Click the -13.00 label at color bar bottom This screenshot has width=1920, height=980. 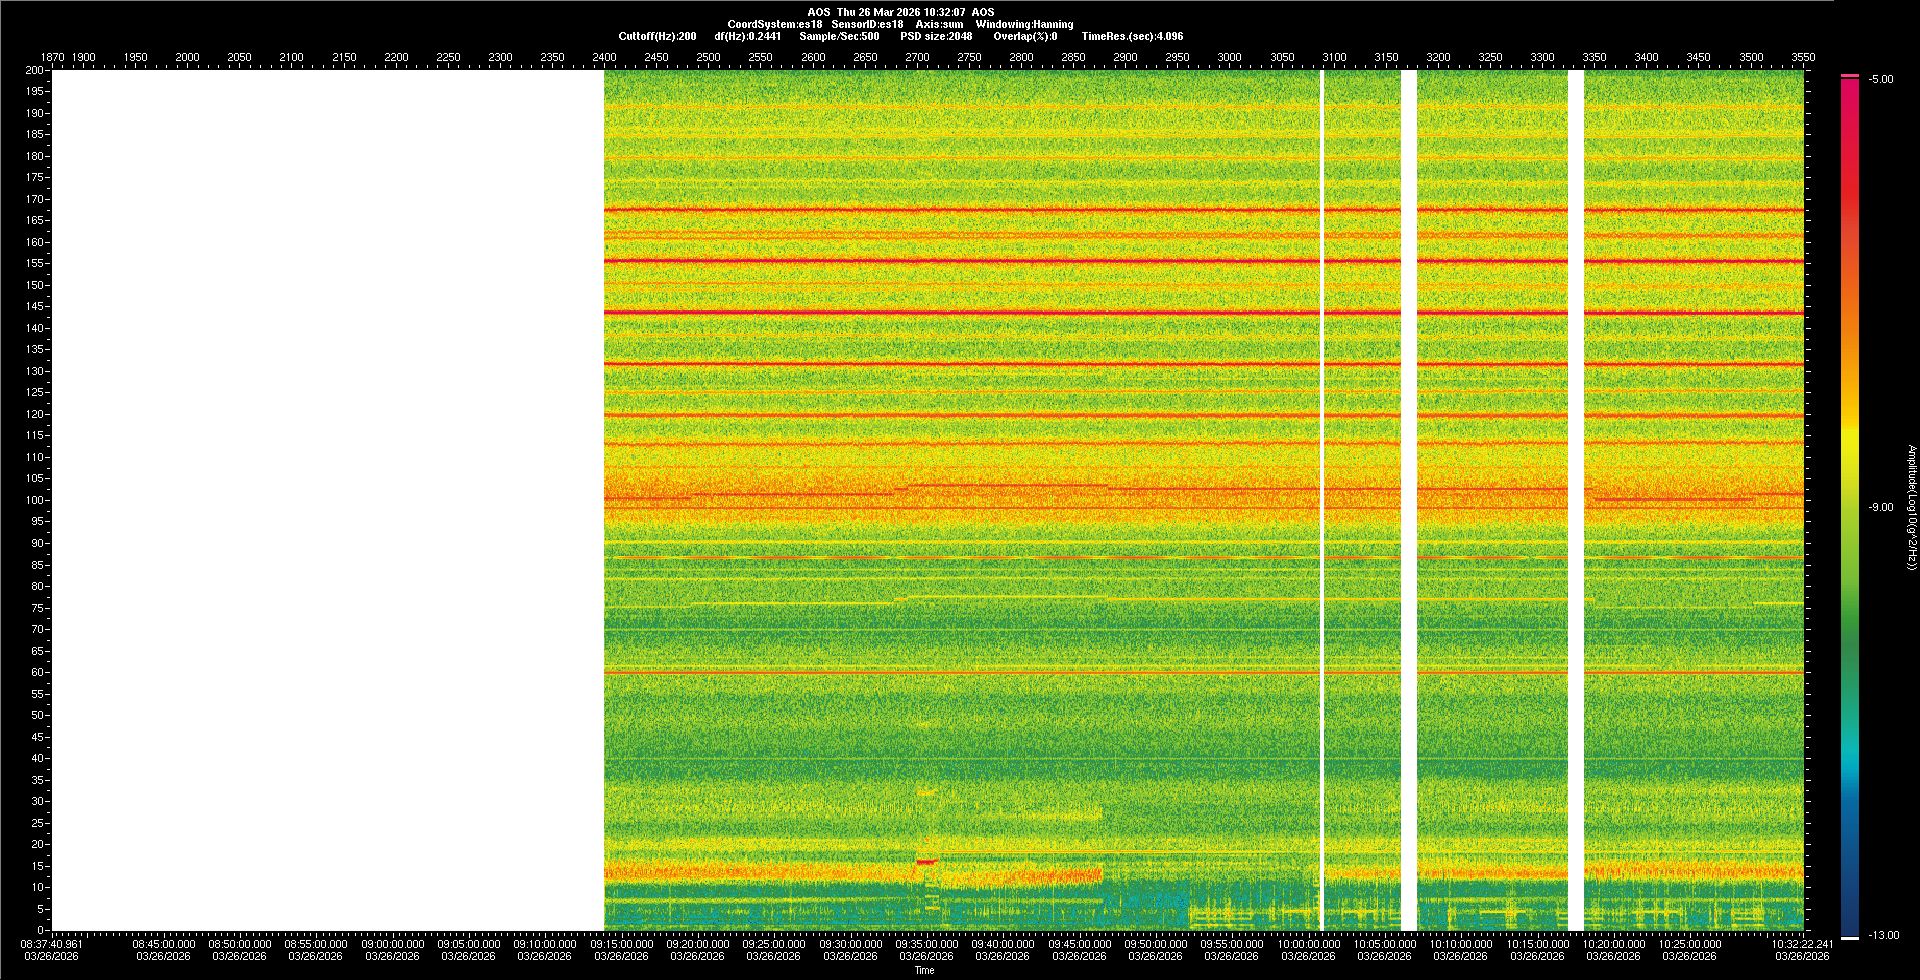tap(1883, 935)
